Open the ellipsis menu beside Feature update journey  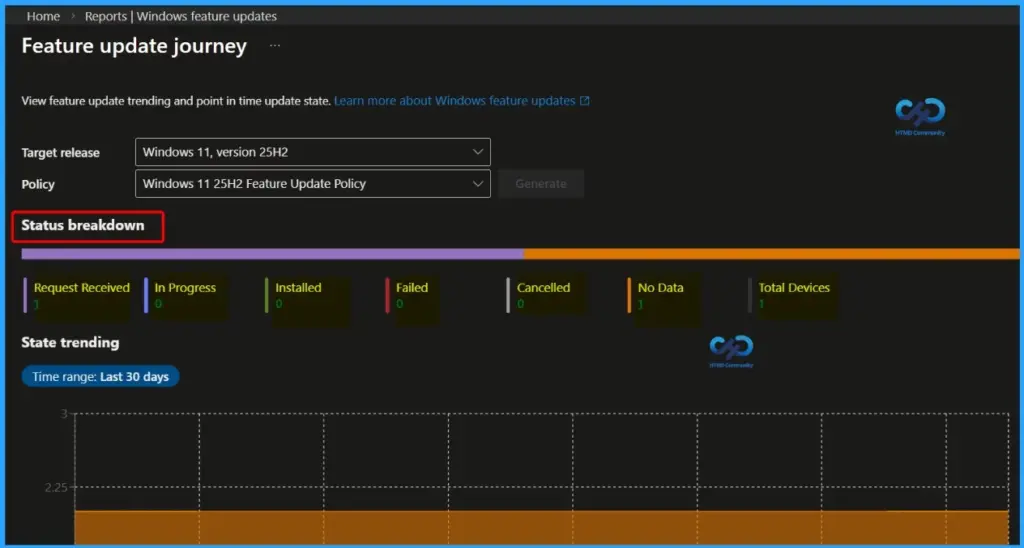(x=275, y=46)
